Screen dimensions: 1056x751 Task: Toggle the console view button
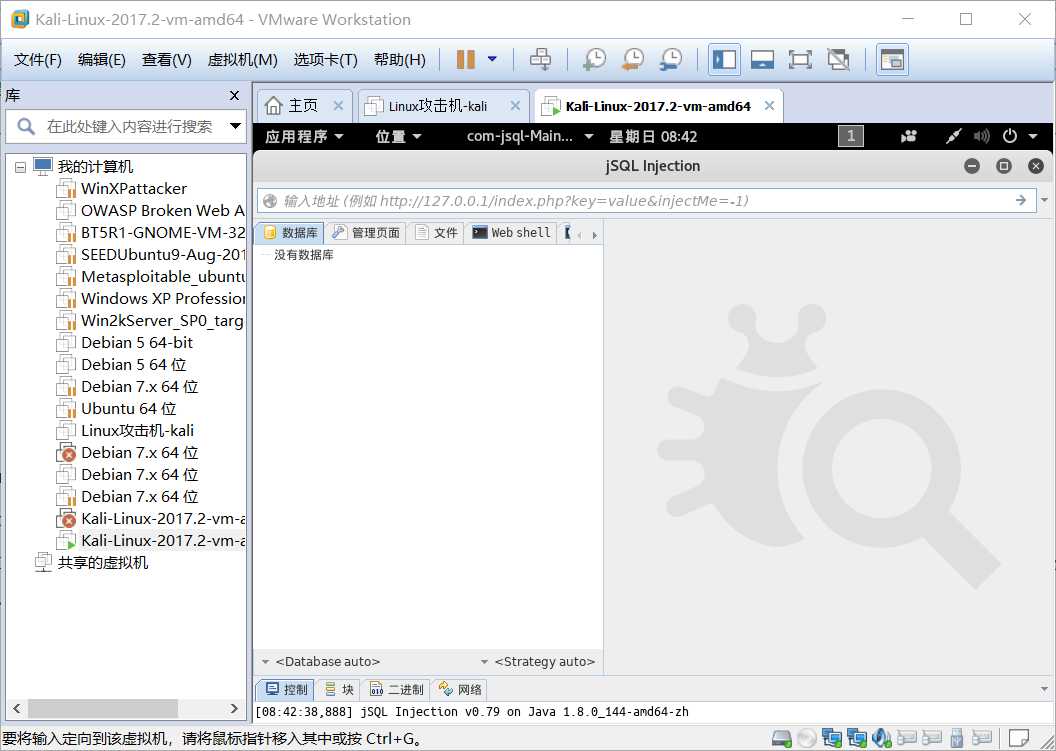(x=892, y=59)
